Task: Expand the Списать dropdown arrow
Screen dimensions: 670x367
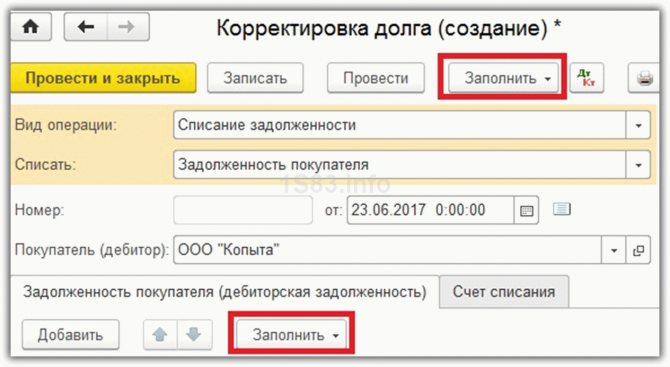Action: (x=638, y=165)
